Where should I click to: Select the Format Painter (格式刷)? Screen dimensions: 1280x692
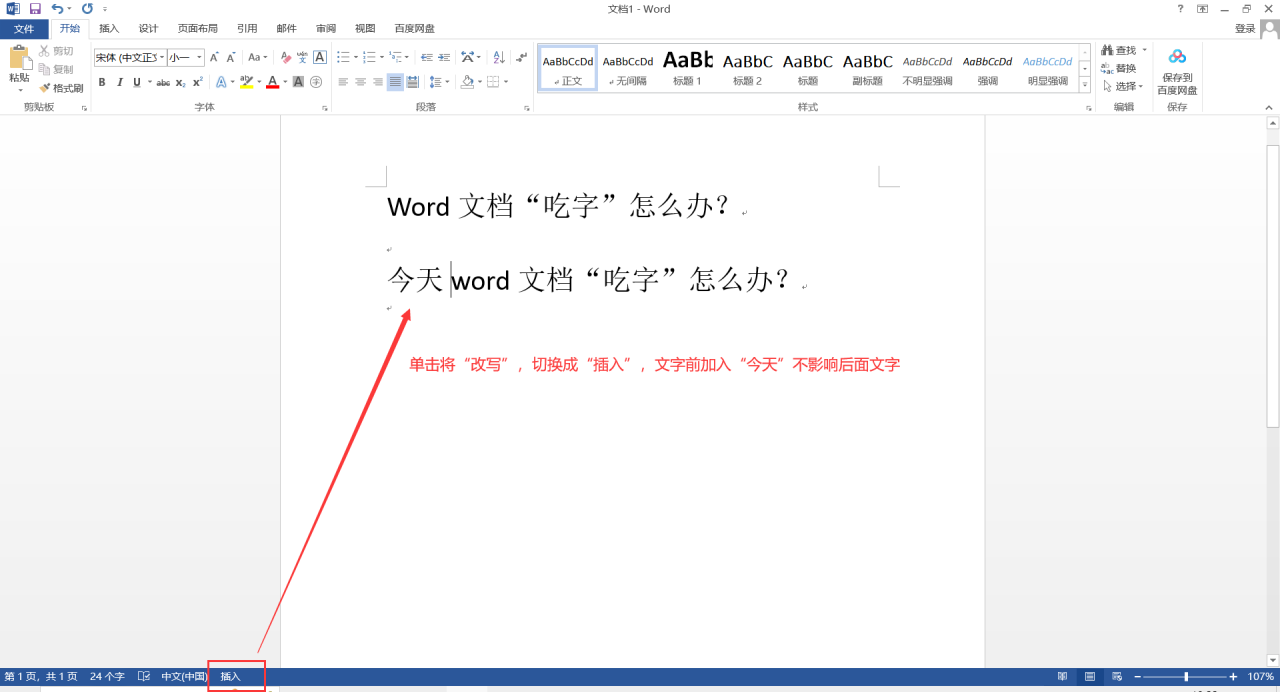click(61, 88)
